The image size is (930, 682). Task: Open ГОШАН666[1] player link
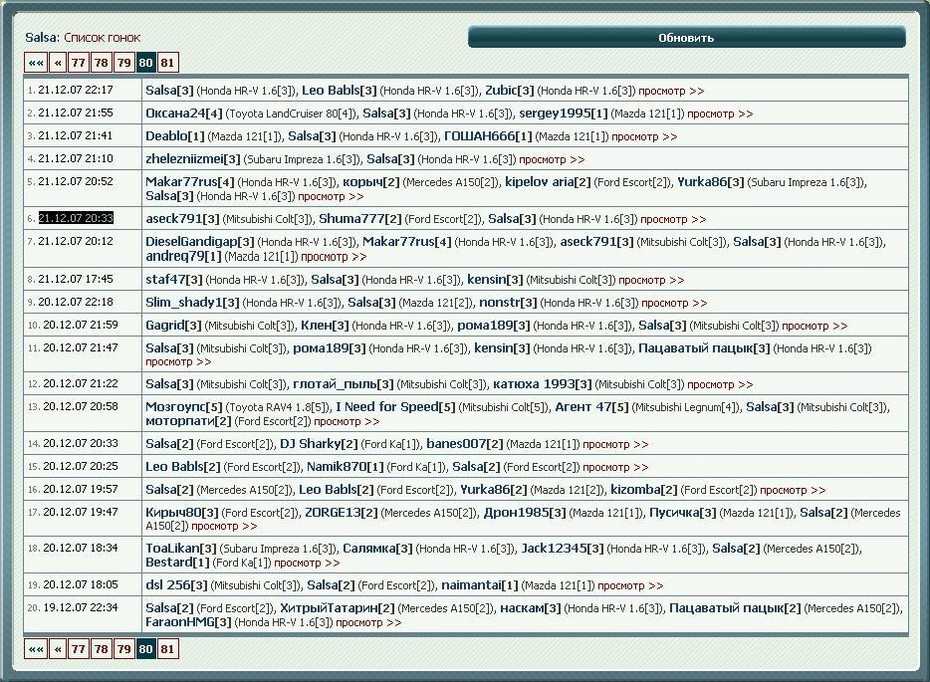coord(488,136)
